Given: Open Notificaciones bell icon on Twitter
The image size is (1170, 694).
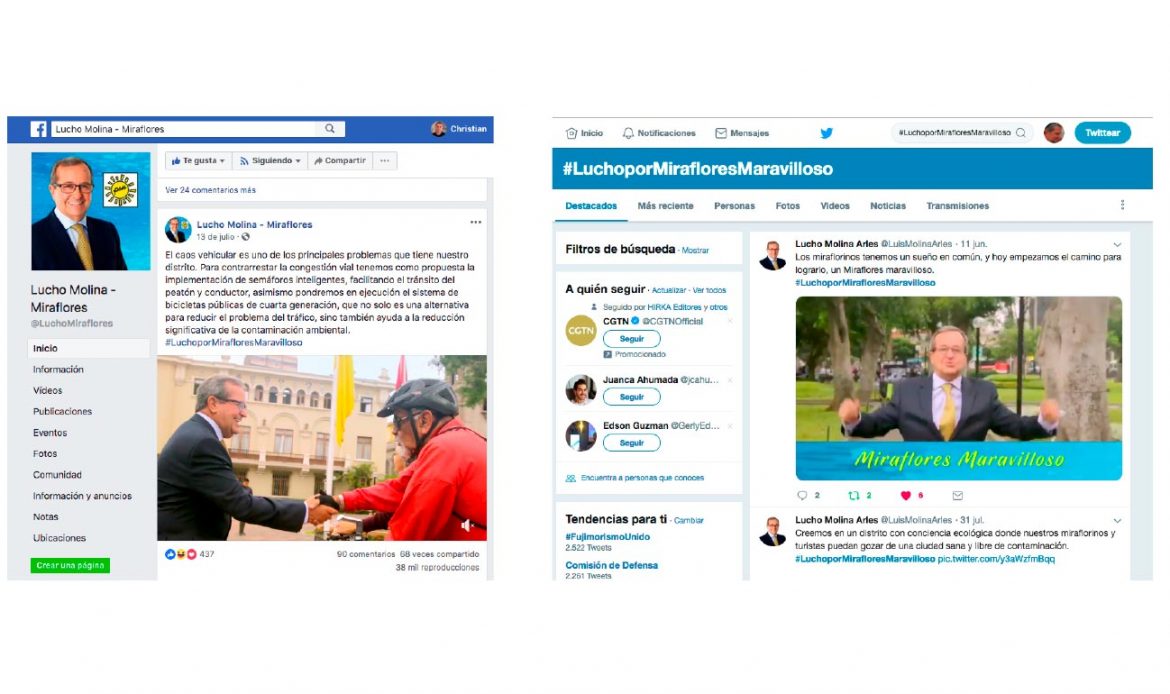Looking at the screenshot, I should [x=628, y=133].
